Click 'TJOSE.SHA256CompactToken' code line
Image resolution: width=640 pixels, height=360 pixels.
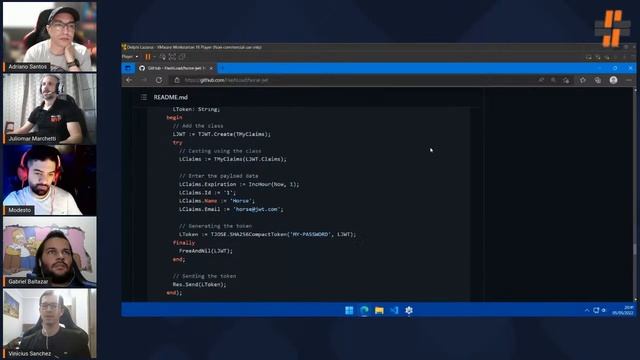tap(267, 235)
